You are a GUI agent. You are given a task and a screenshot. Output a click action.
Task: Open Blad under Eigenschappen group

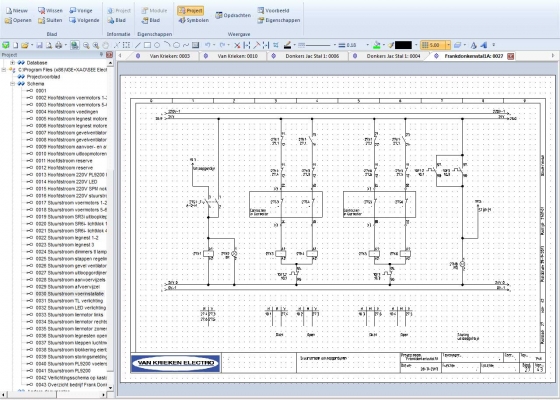[150, 20]
